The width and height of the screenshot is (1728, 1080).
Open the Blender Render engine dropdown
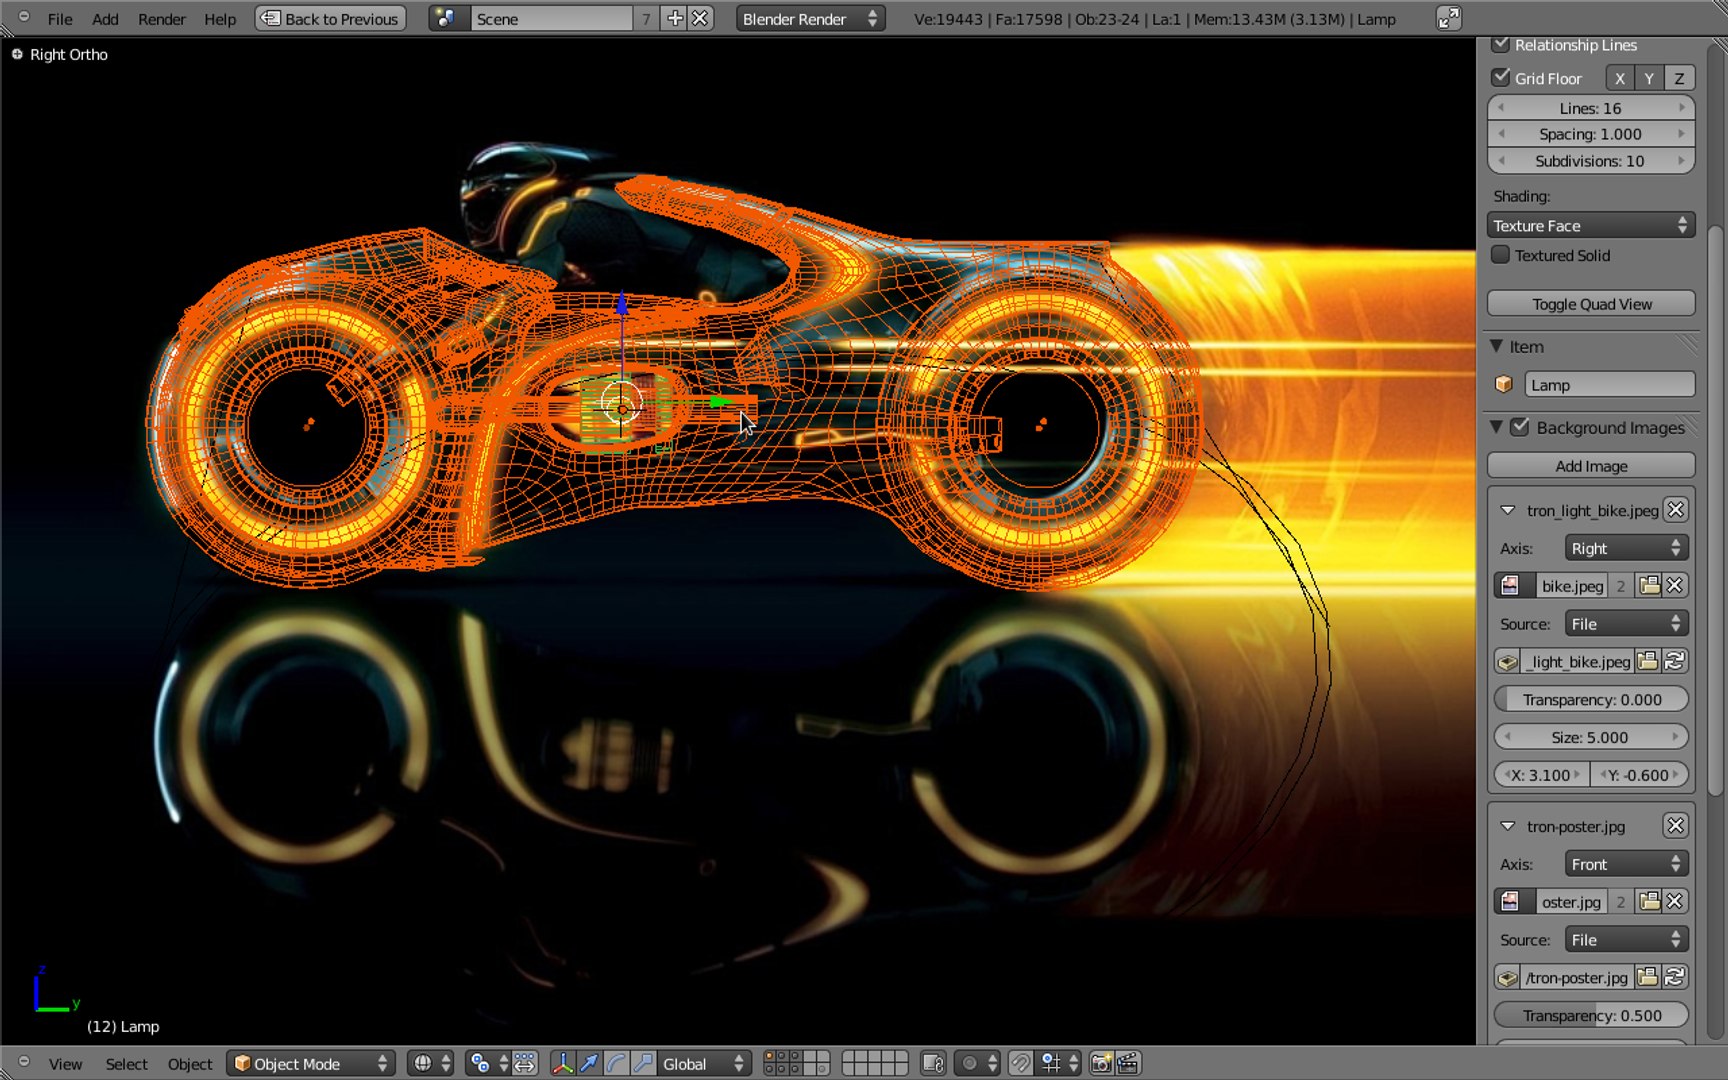click(810, 18)
